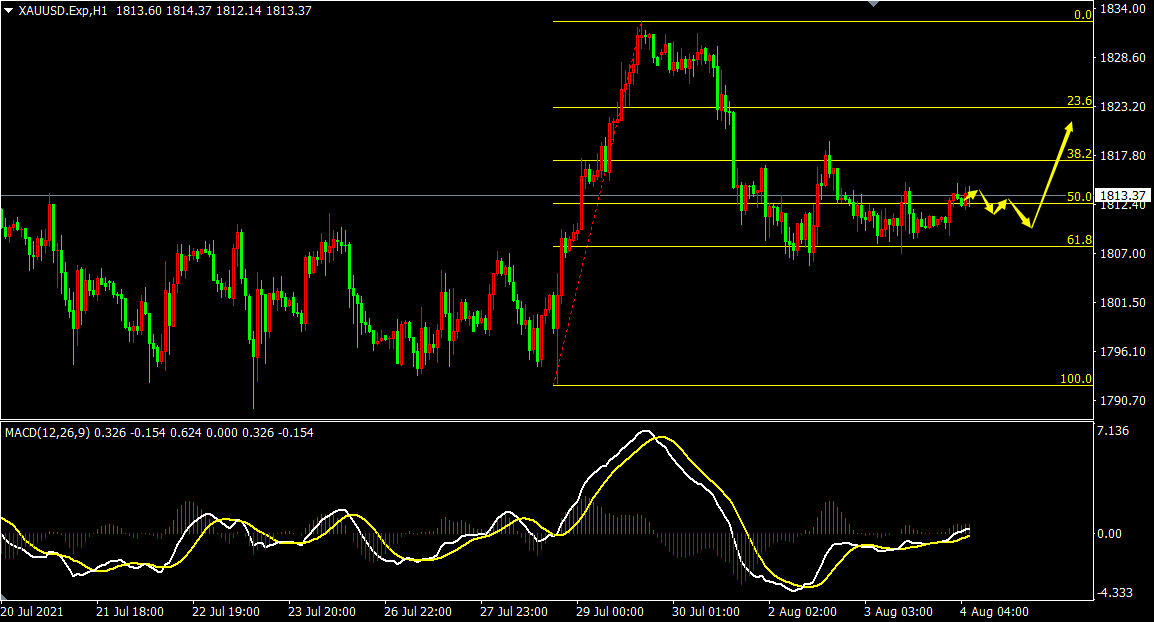Expand the triangle next to XAUUSD.Exp,H1 title
The height and width of the screenshot is (622, 1154).
(x=9, y=11)
